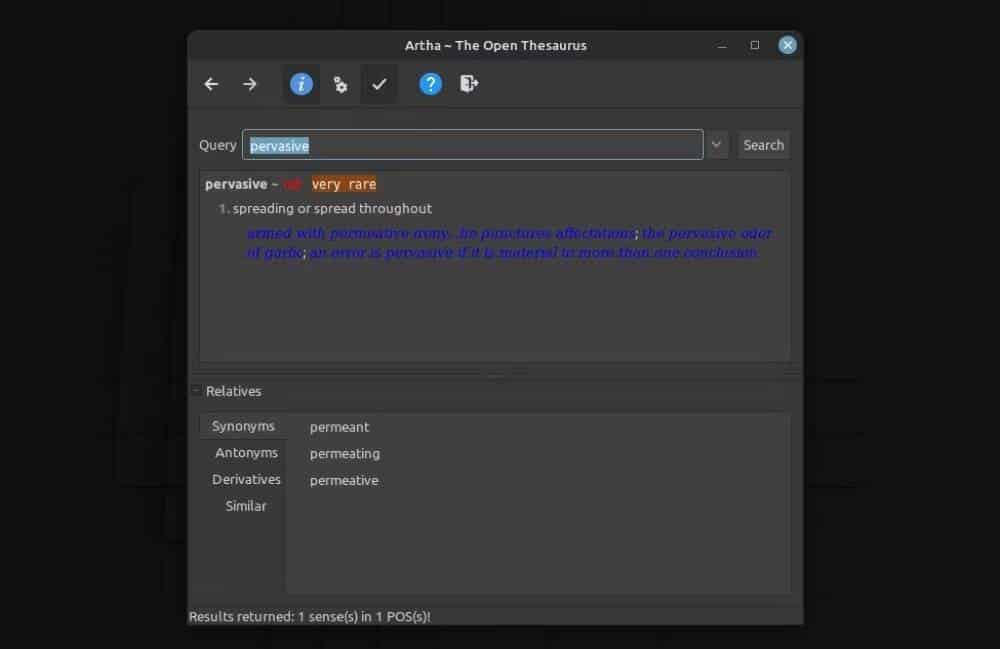
Task: Select the detailed info mode icon
Action: pos(300,84)
